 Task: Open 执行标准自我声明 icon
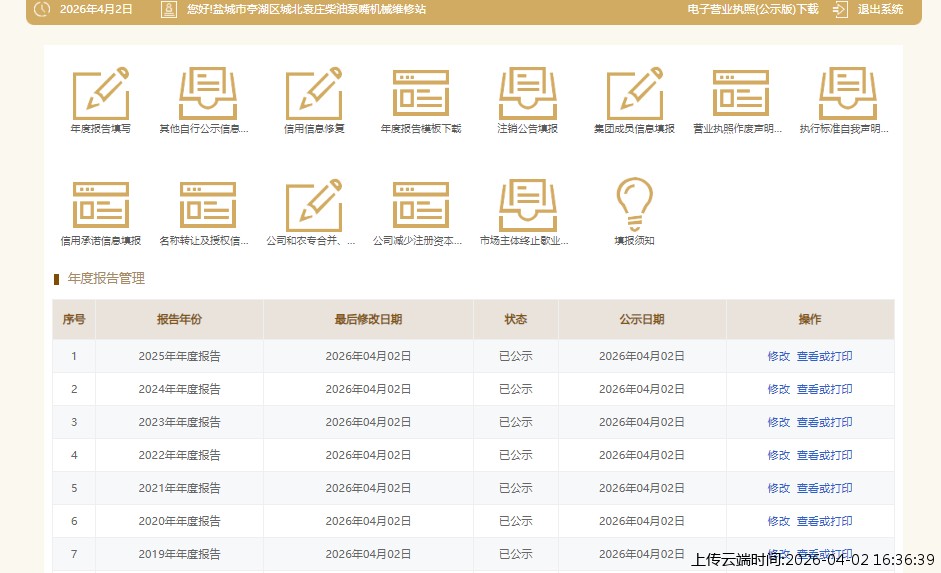click(x=847, y=94)
